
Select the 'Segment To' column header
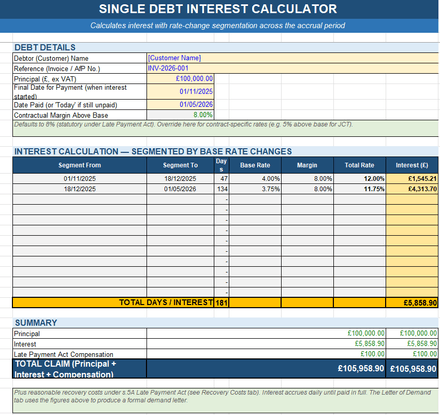point(180,165)
